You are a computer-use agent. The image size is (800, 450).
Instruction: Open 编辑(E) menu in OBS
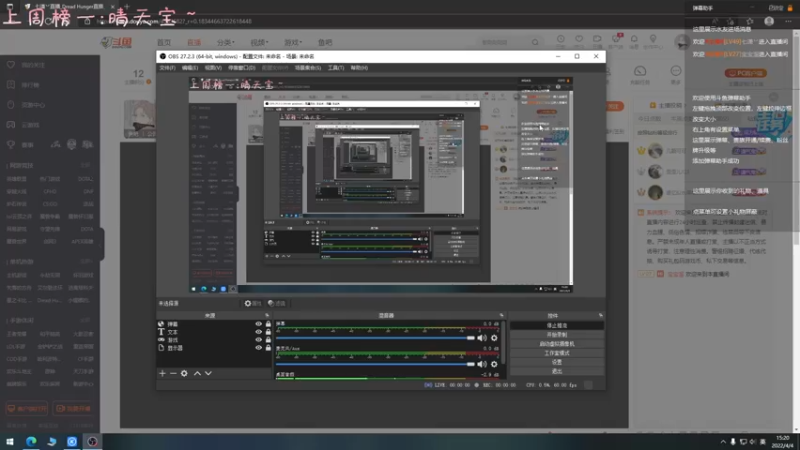190,68
